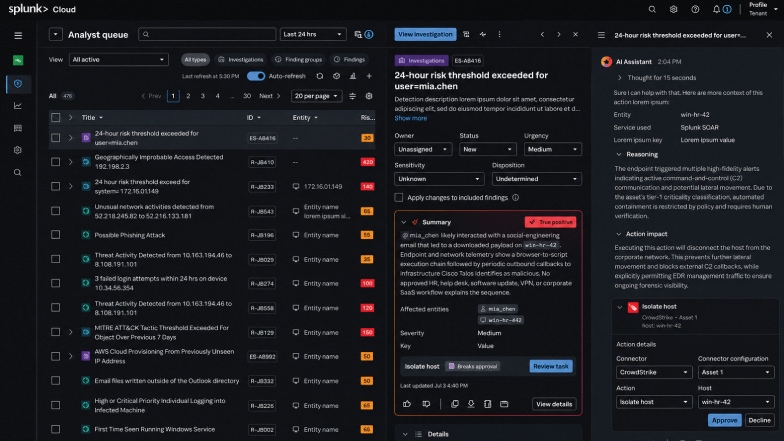This screenshot has height=441, width=784.
Task: Decline the Isolate host action
Action: 760,420
